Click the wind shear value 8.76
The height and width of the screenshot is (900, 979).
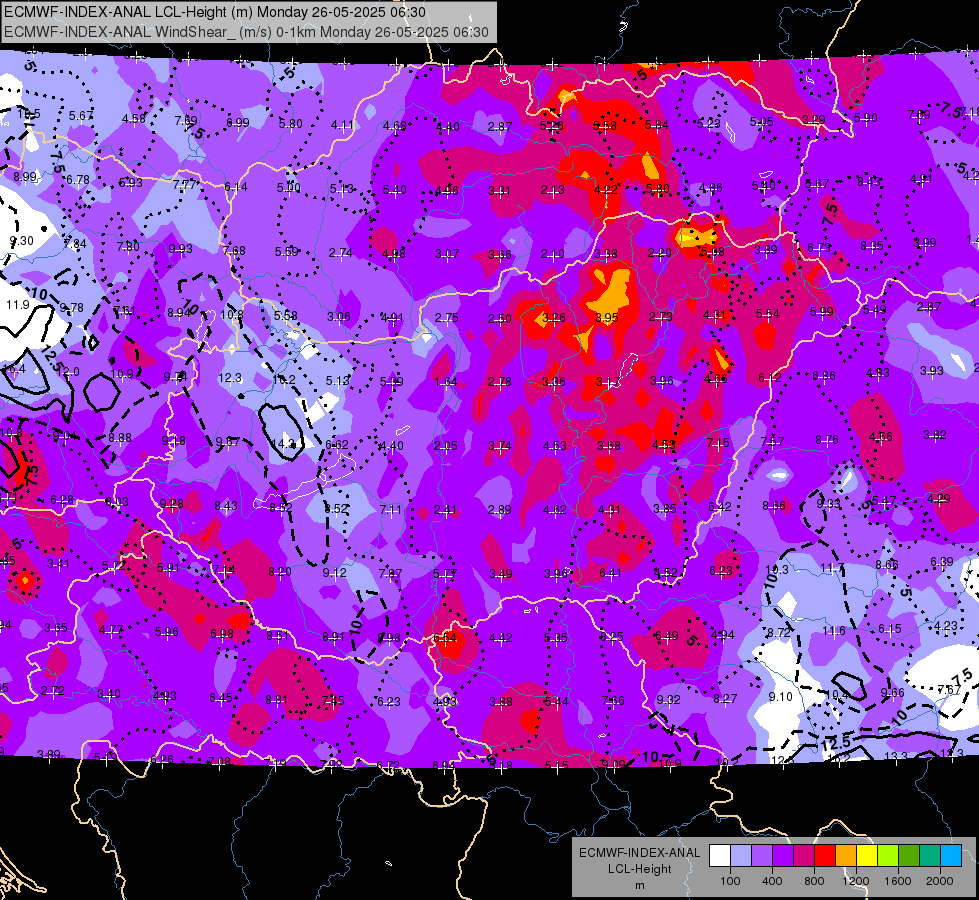tap(827, 440)
